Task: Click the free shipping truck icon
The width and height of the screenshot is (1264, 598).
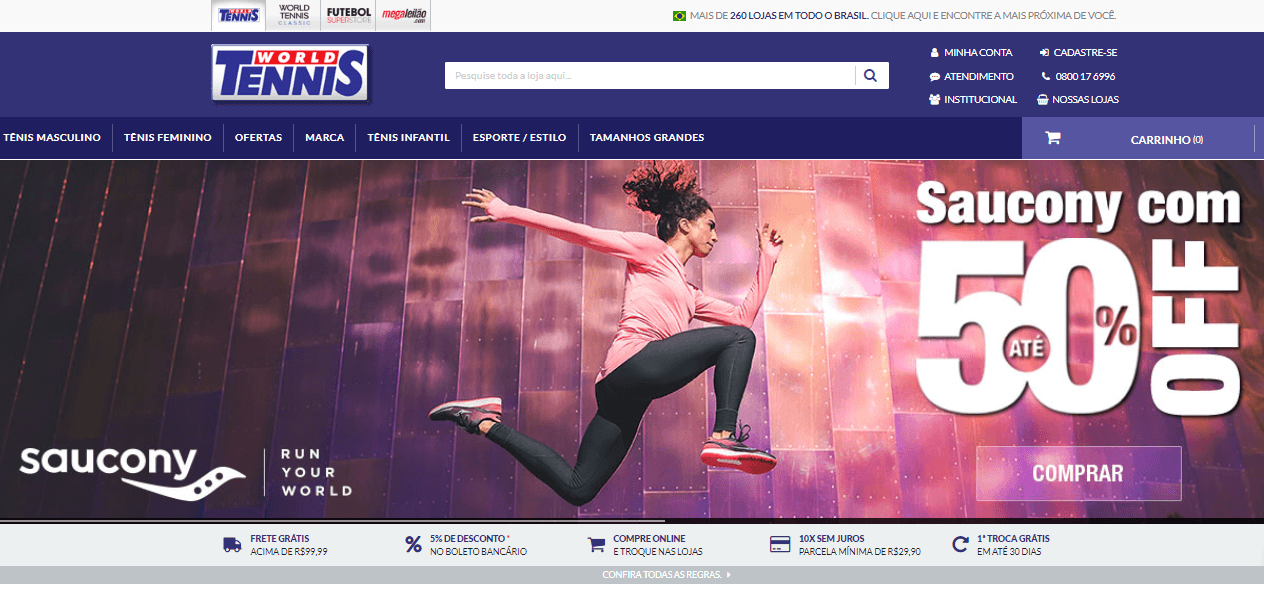Action: coord(232,545)
